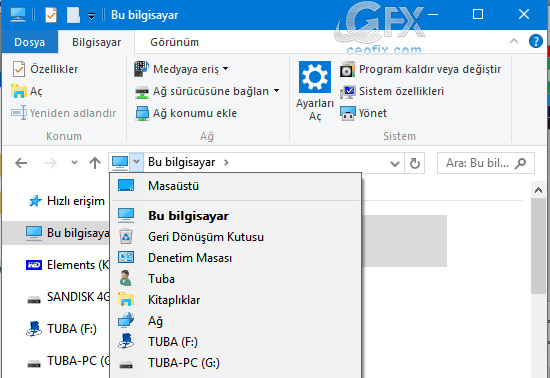The width and height of the screenshot is (550, 378).
Task: Open settings via the Ayarları Aç gear icon
Action: tap(315, 77)
